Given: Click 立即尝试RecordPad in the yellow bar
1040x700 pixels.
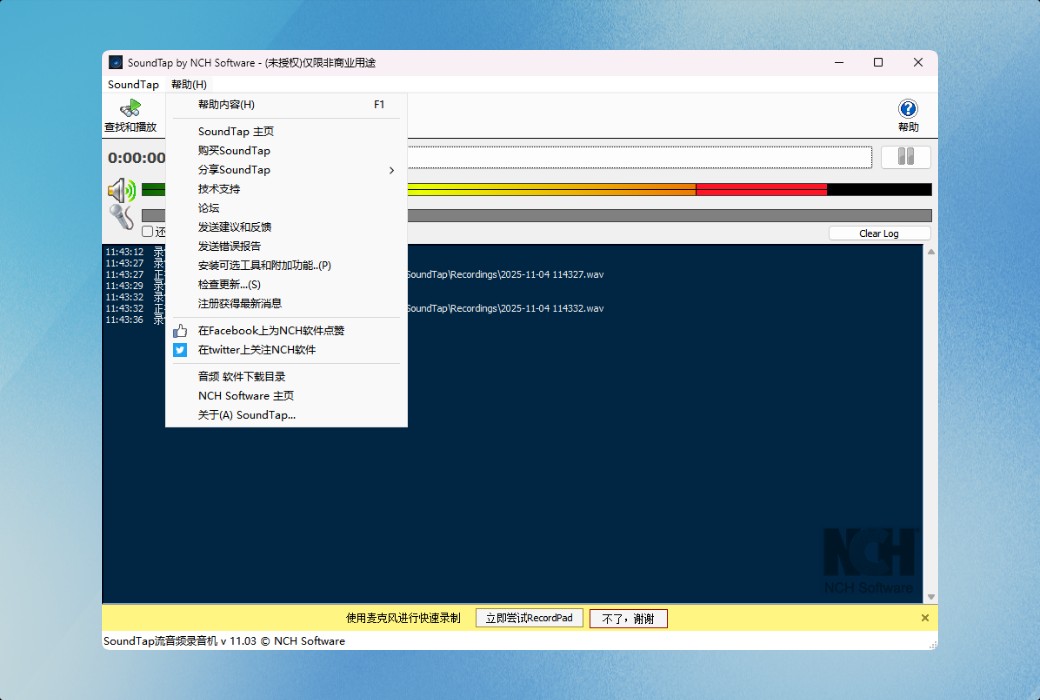Looking at the screenshot, I should pyautogui.click(x=528, y=617).
